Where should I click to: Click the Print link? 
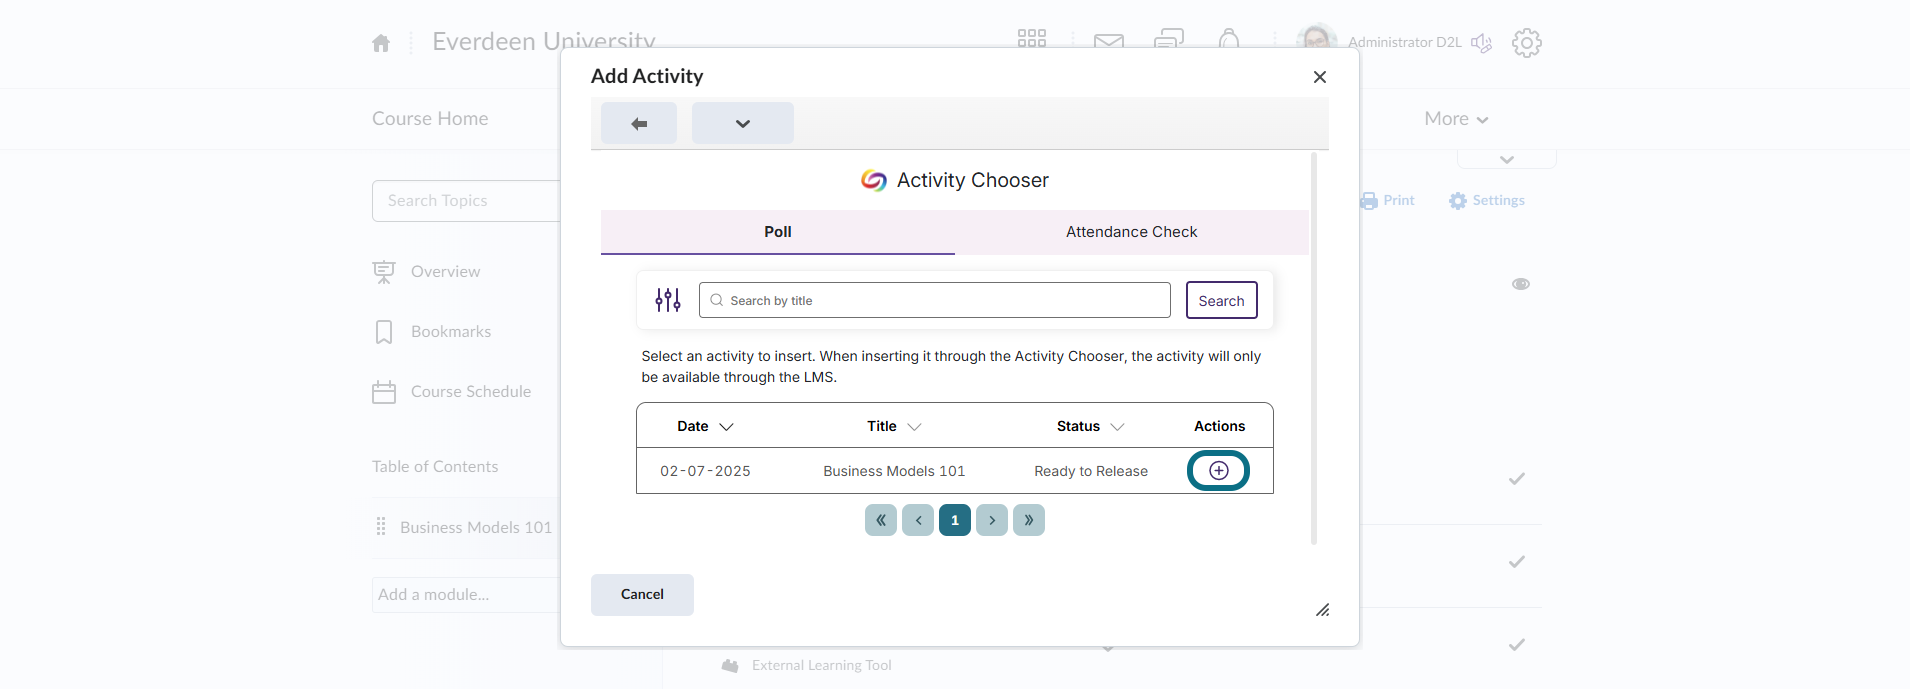(x=1399, y=200)
